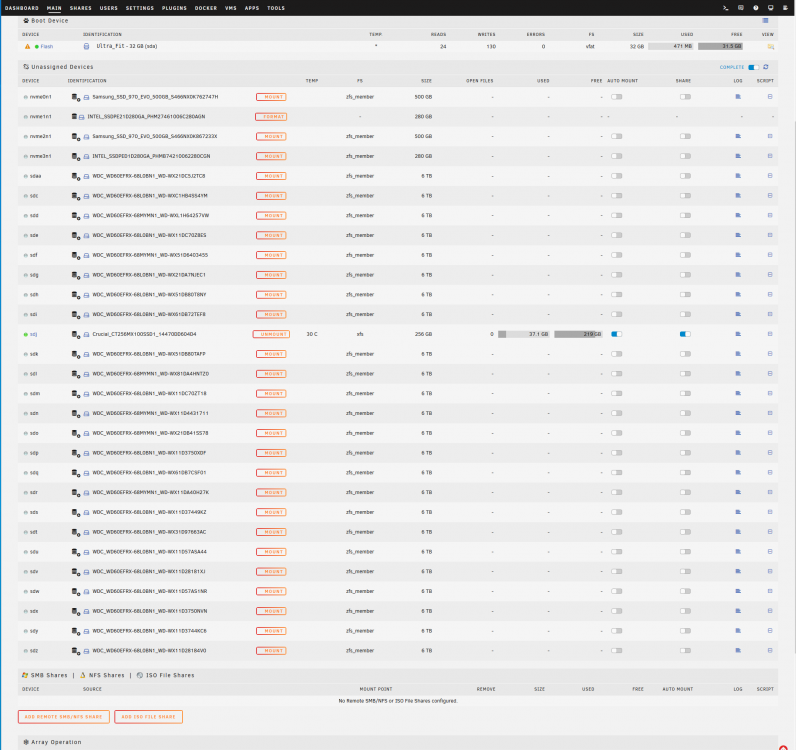Open the web terminal icon
Viewport: 796px width, 750px height.
point(726,8)
